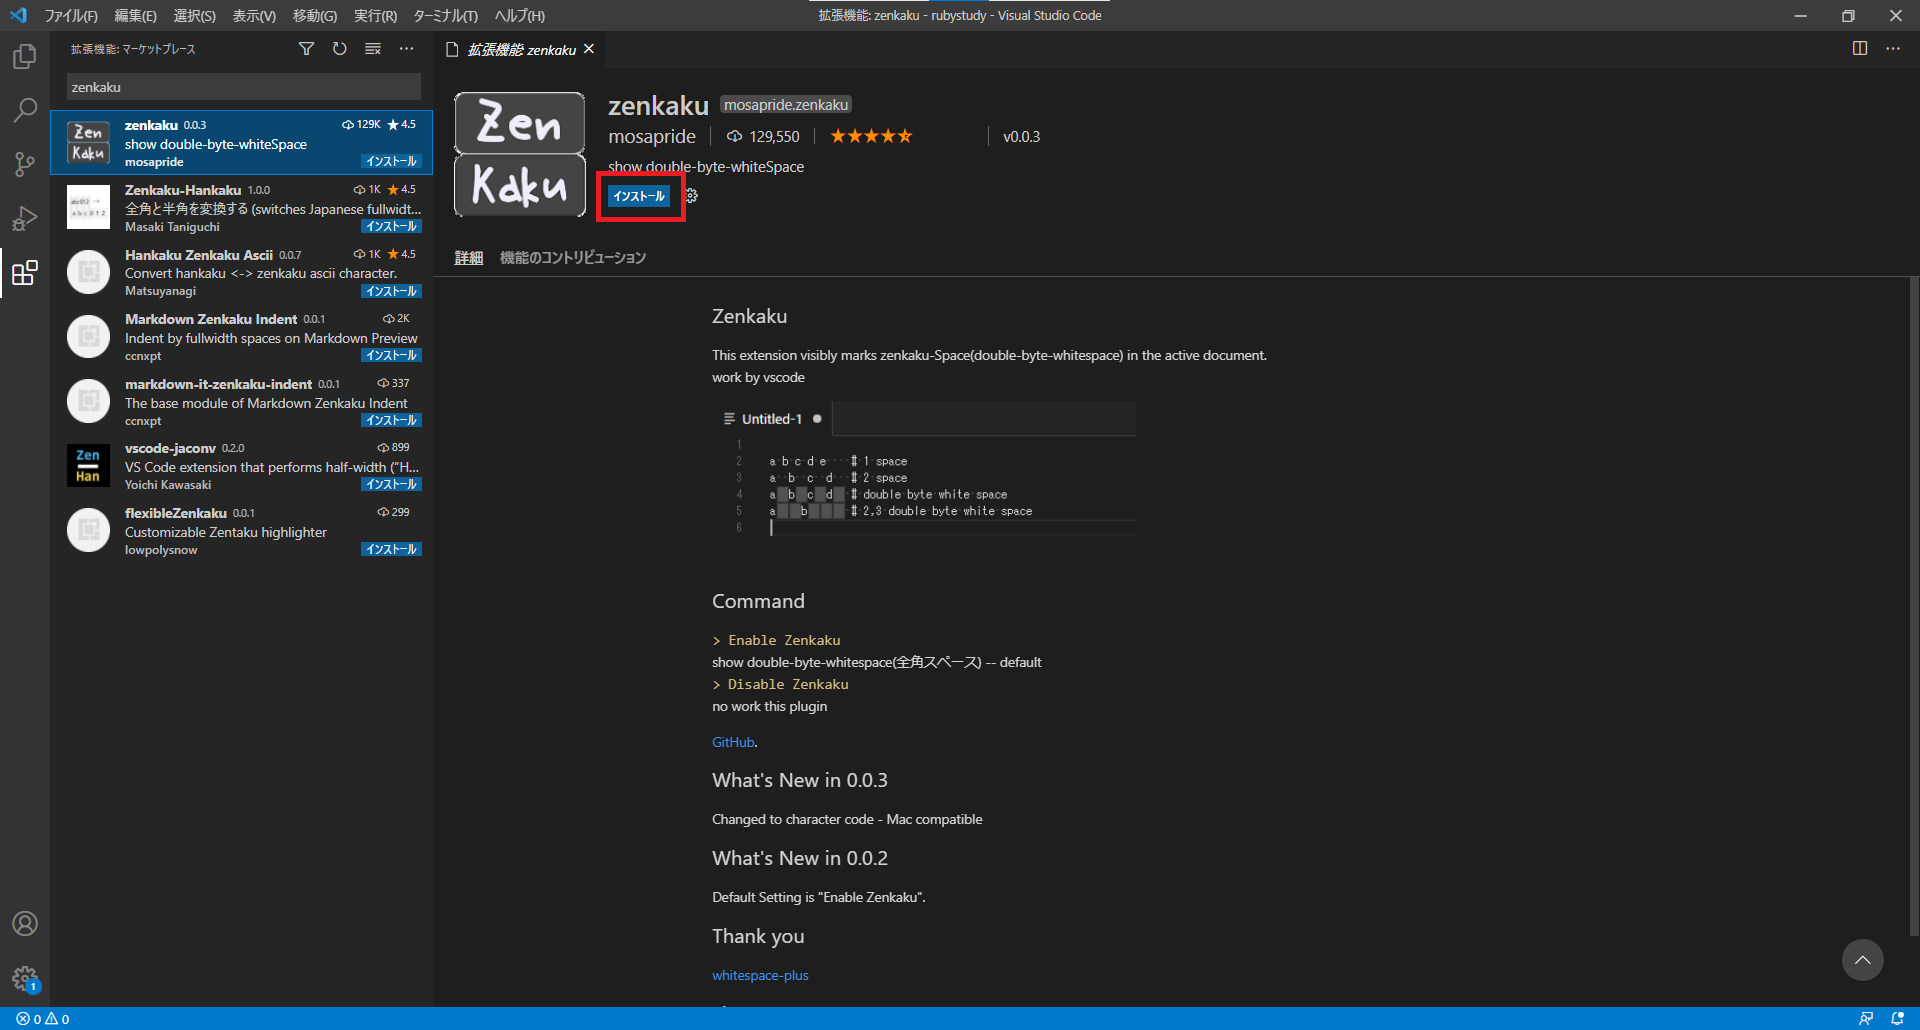Open ターミナル(T) menu
Viewport: 1920px width, 1030px height.
point(445,15)
